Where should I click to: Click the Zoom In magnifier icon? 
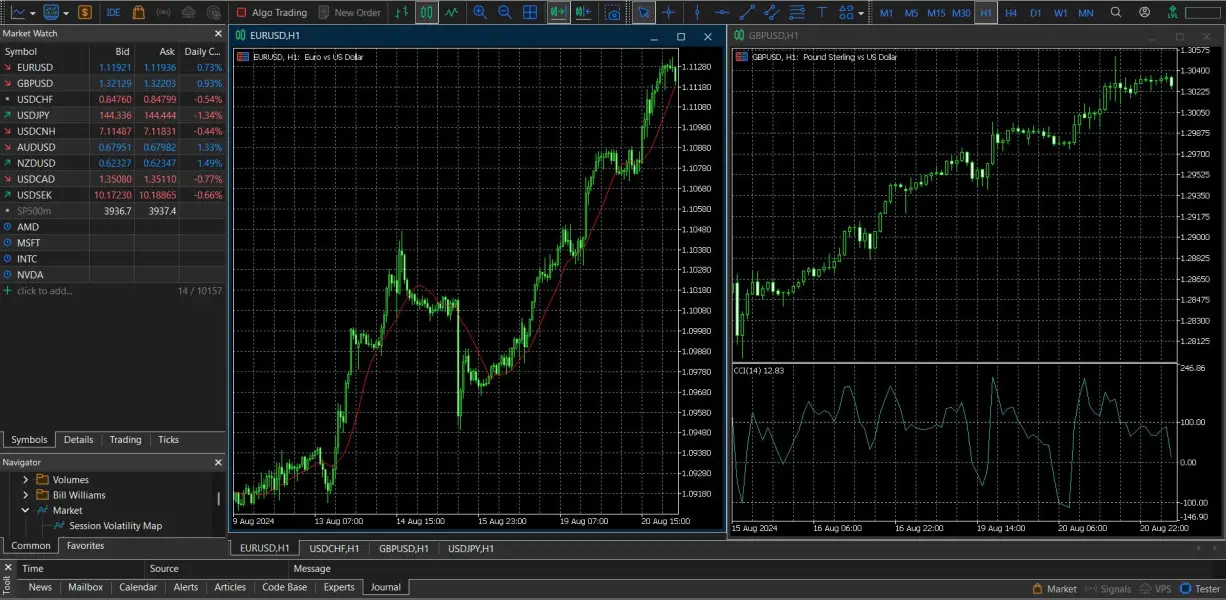pyautogui.click(x=480, y=13)
